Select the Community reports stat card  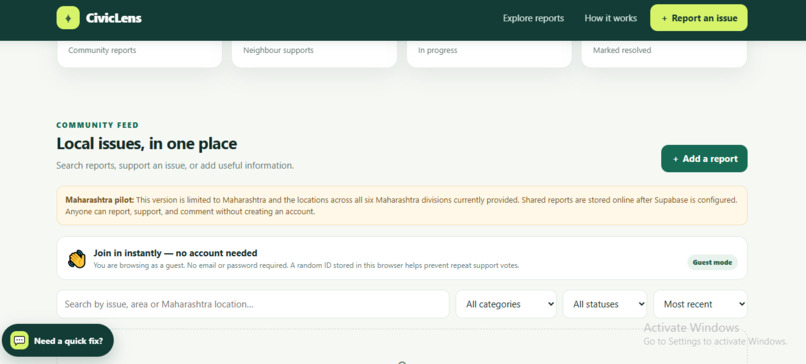tap(139, 54)
